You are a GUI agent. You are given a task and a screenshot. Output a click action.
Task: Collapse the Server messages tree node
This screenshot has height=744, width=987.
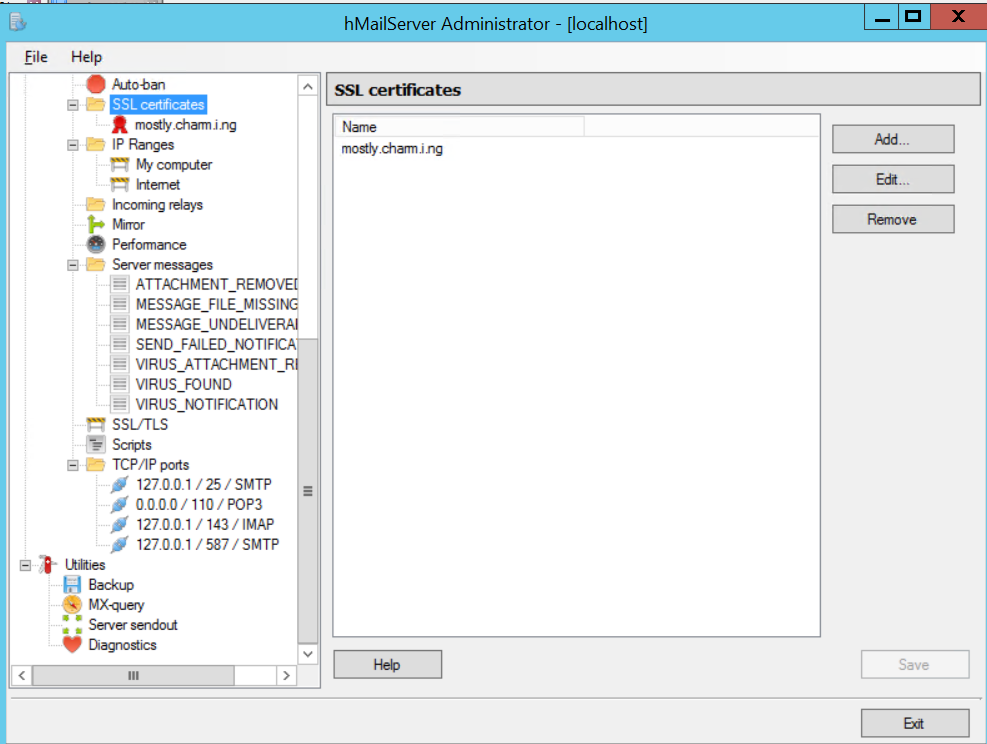point(73,265)
